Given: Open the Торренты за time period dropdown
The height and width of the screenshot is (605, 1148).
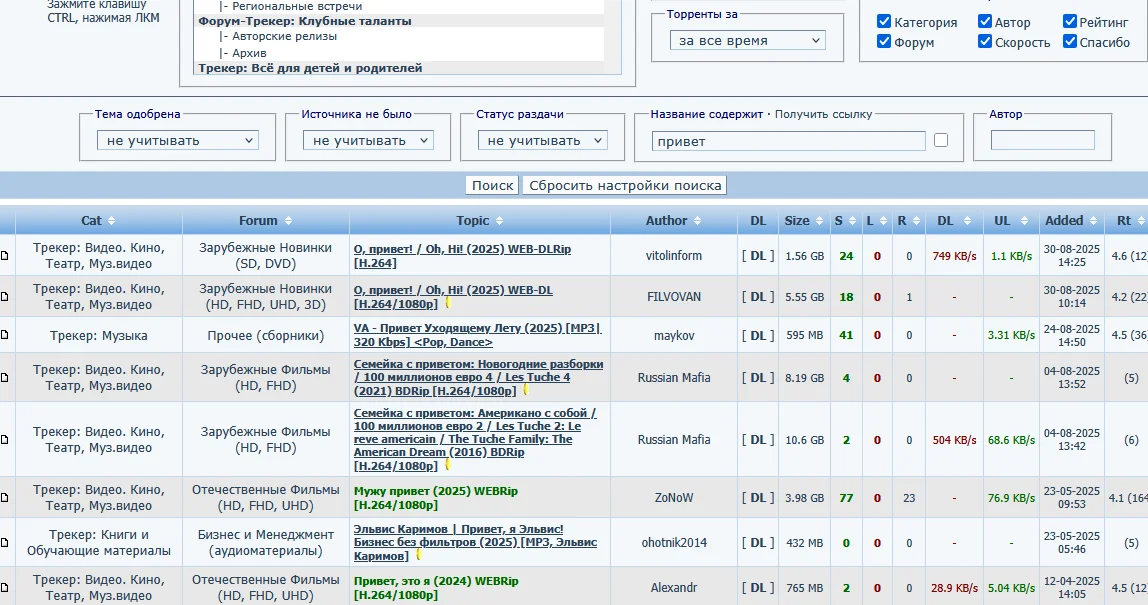Looking at the screenshot, I should [747, 41].
